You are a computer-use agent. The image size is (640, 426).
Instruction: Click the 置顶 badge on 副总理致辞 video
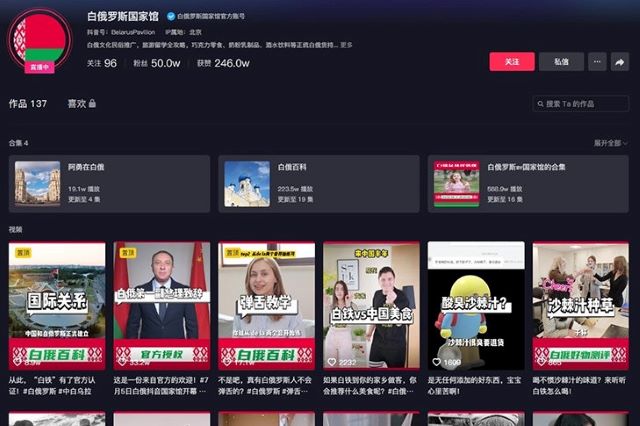click(x=127, y=253)
